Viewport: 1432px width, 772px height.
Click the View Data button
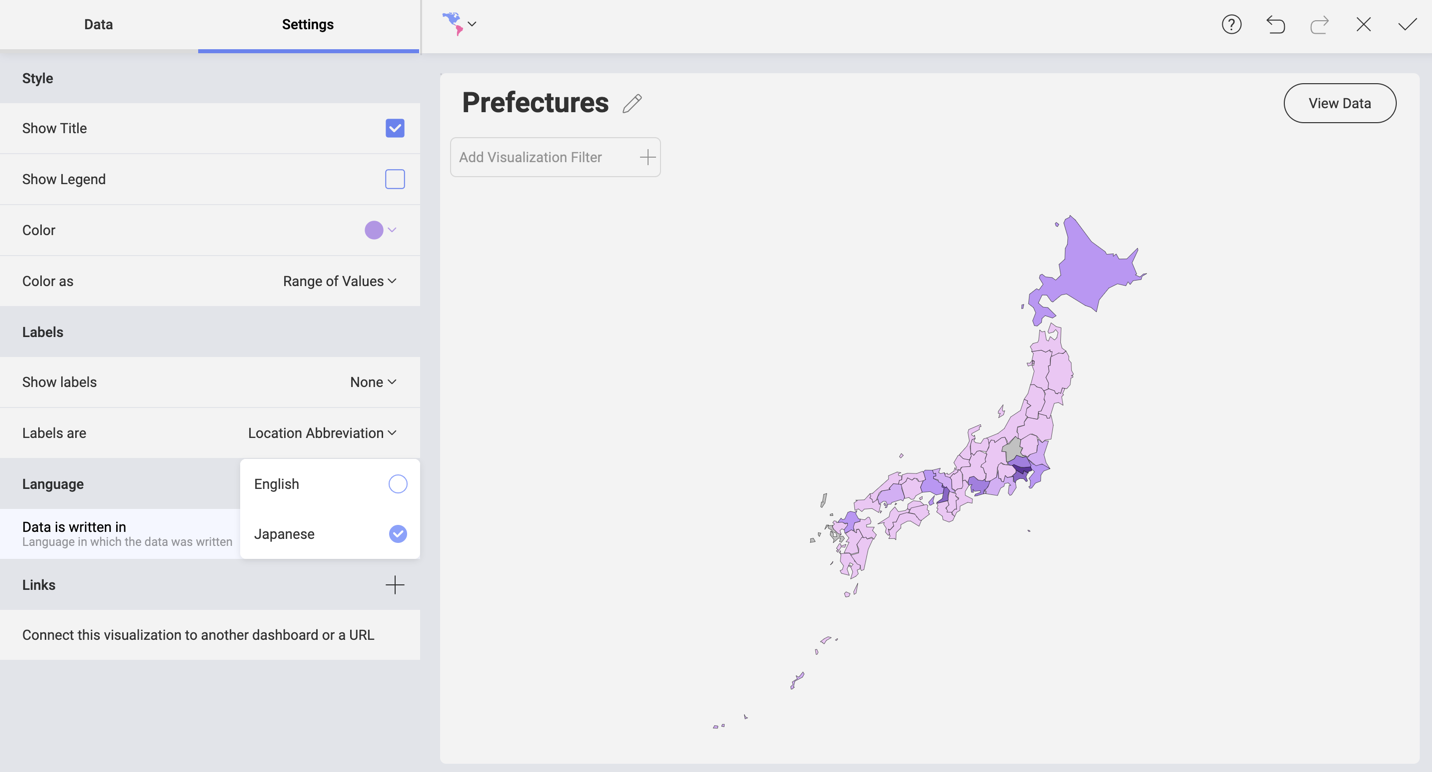point(1340,103)
